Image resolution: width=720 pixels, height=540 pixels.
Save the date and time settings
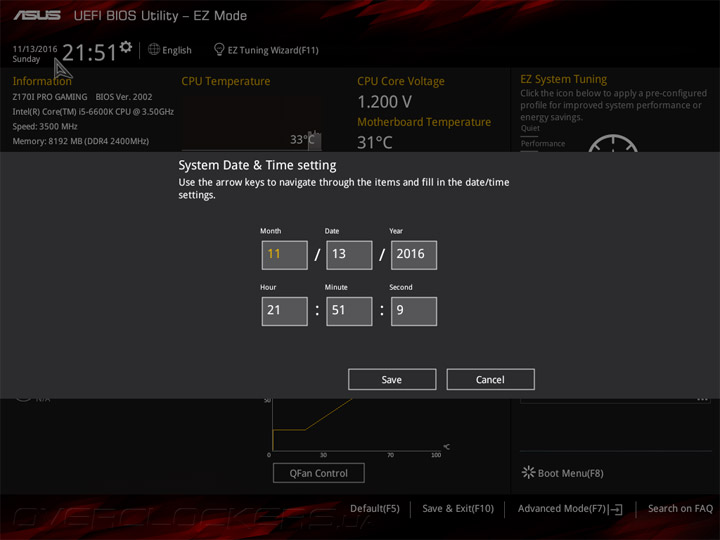tap(392, 379)
